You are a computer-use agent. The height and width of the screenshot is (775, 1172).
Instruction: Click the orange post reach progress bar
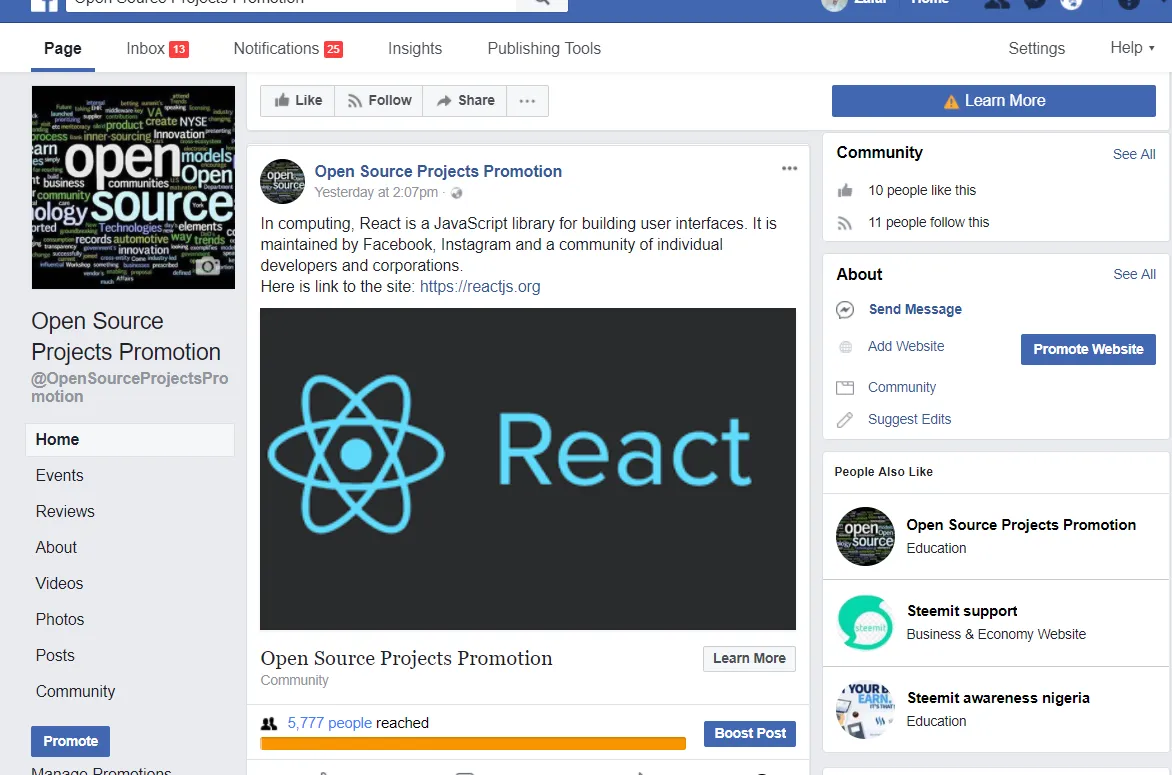tap(472, 744)
